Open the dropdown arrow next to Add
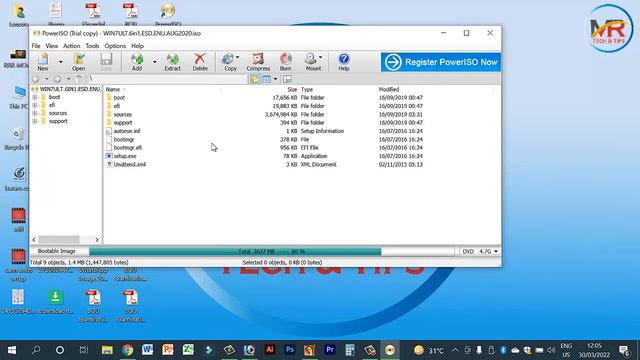This screenshot has height=360, width=640. click(154, 62)
